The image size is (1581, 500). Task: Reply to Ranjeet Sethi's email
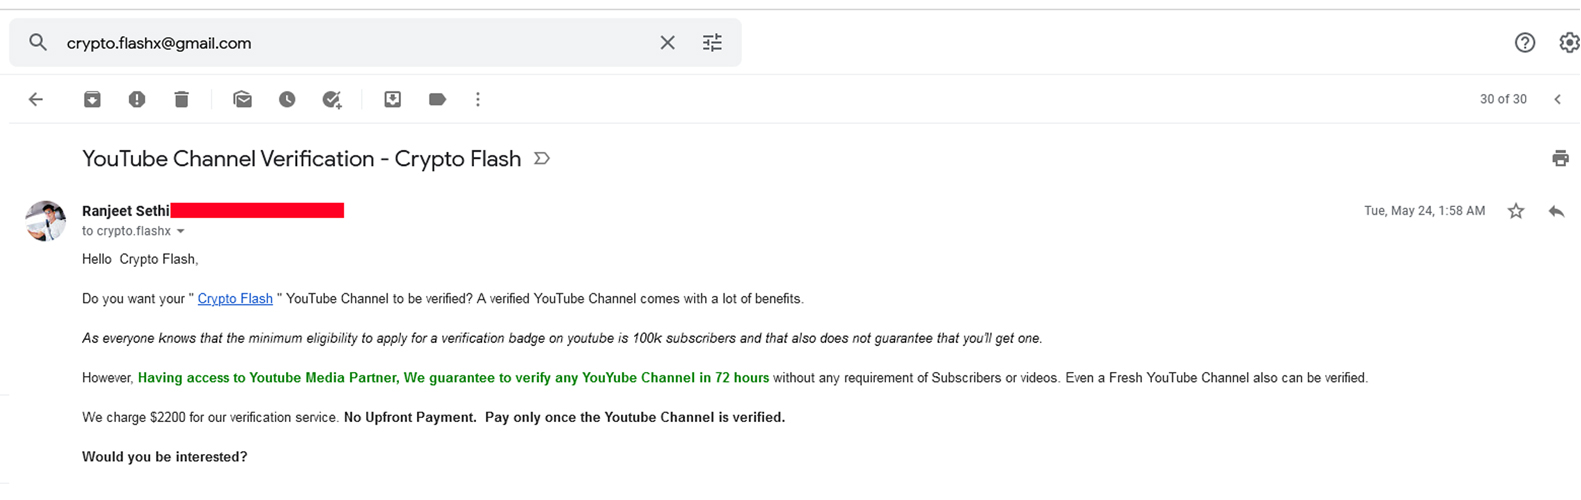coord(1556,210)
